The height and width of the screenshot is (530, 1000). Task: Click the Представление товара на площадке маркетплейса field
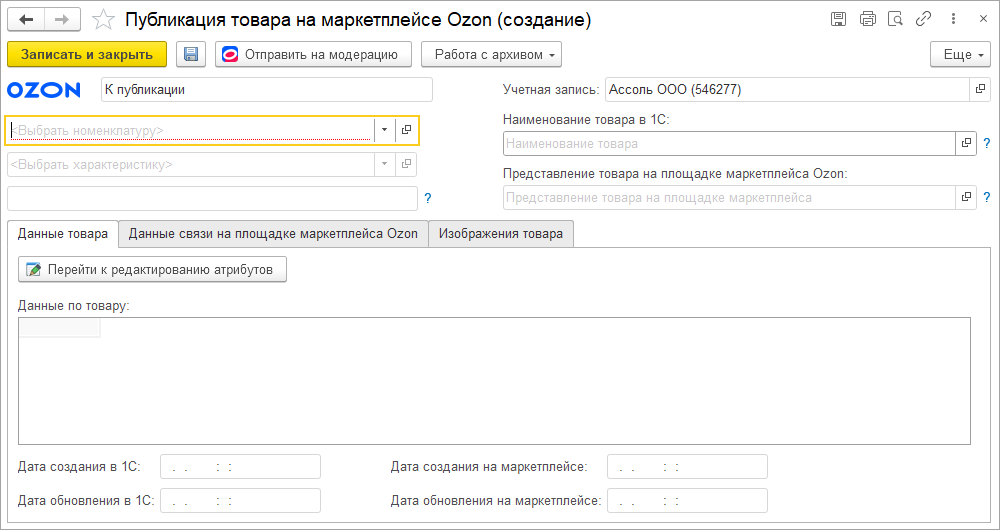click(x=729, y=198)
